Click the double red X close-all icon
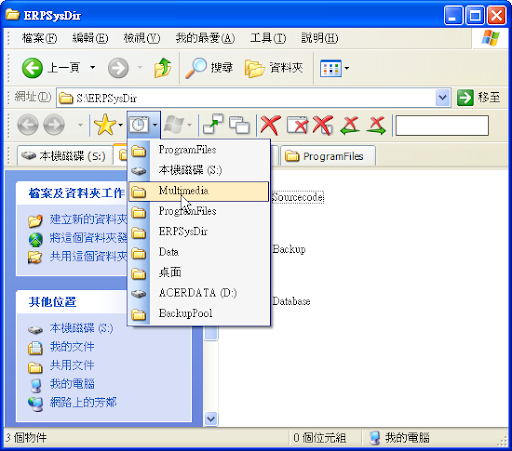 pos(323,125)
